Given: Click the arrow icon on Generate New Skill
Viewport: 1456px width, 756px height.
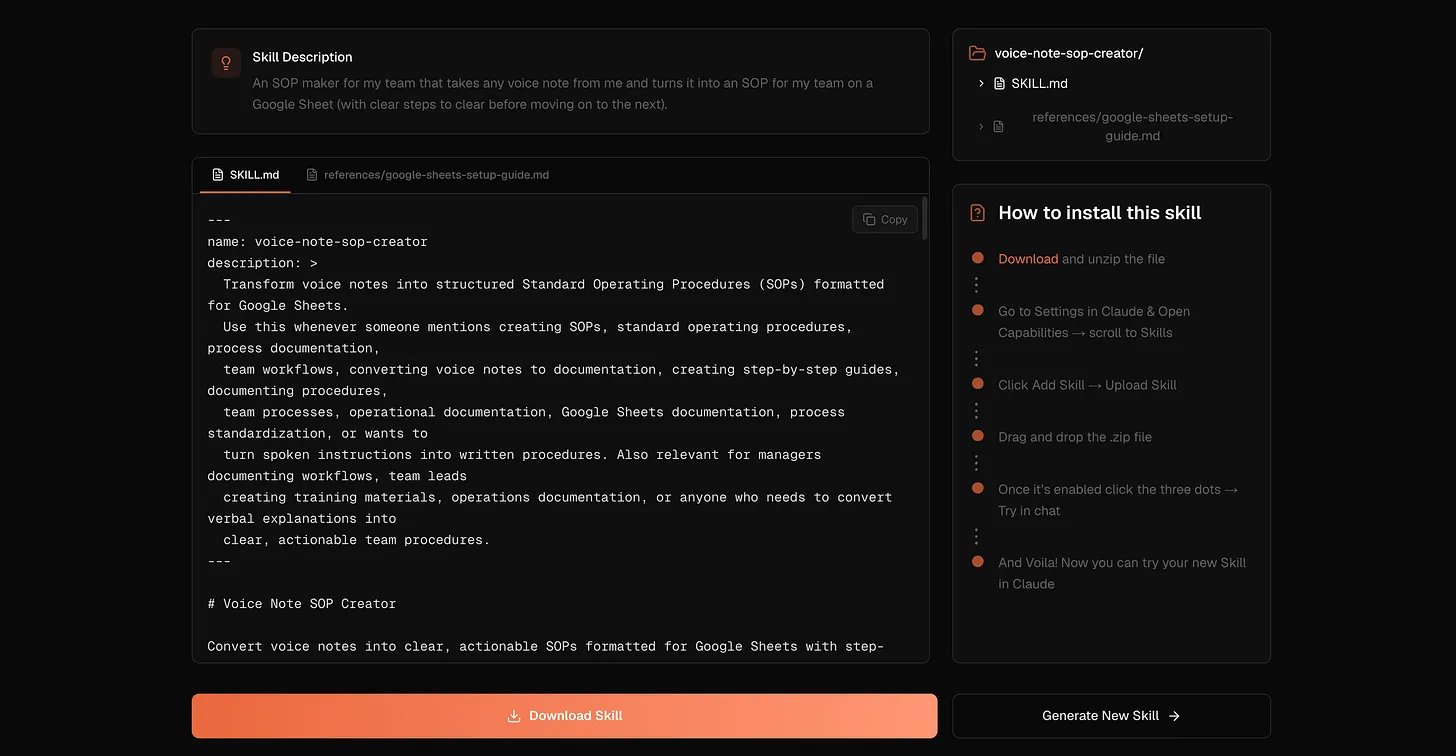Looking at the screenshot, I should pyautogui.click(x=1174, y=716).
